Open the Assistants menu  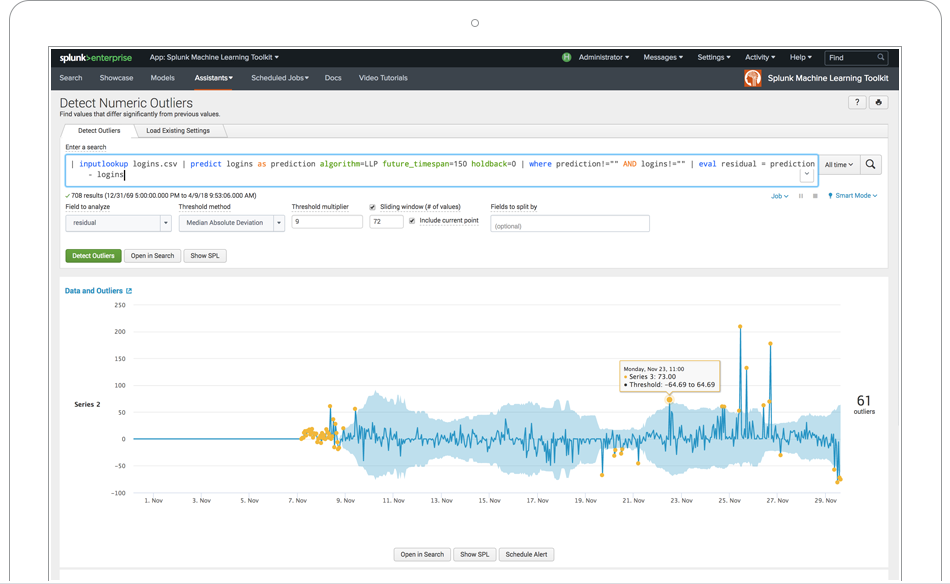[212, 77]
